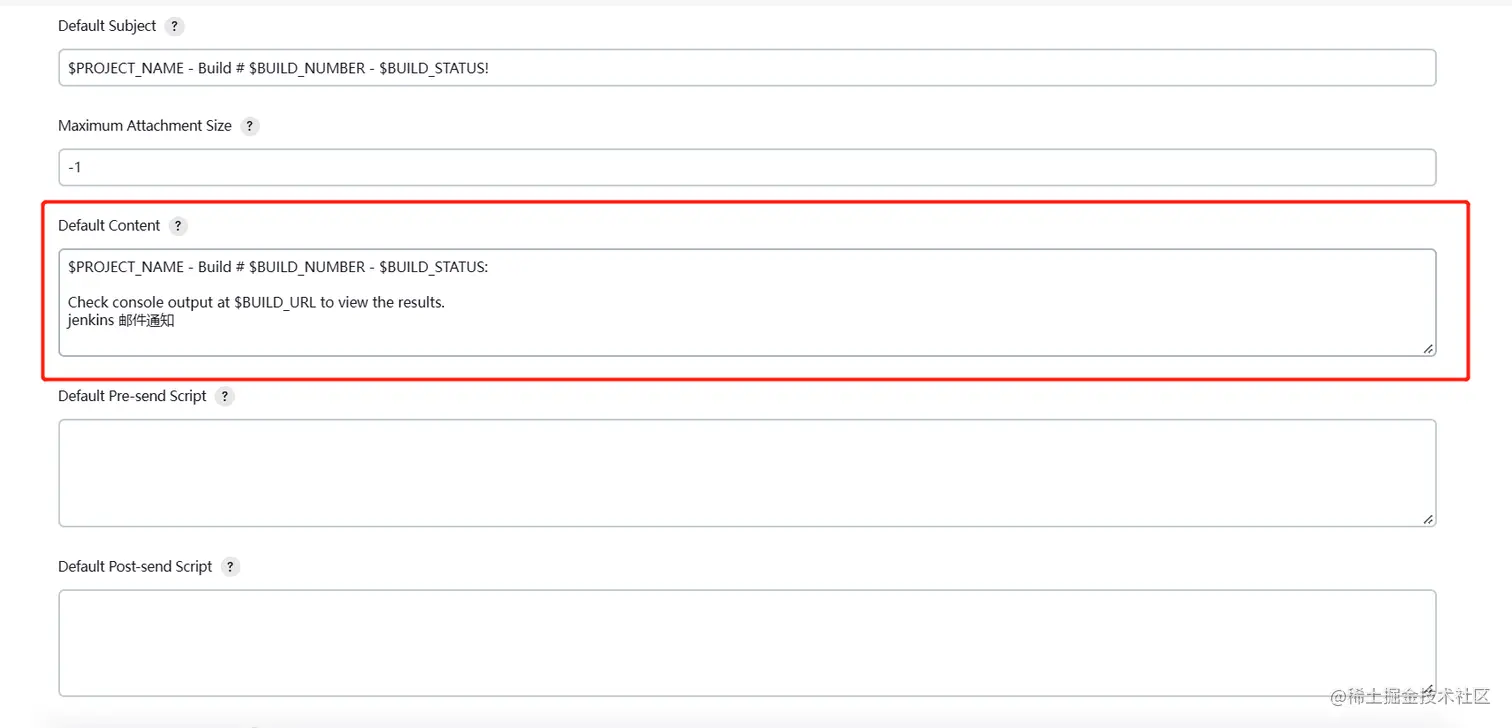1512x728 pixels.
Task: Click the Post-send Script textarea resize handle
Action: (x=1428, y=689)
